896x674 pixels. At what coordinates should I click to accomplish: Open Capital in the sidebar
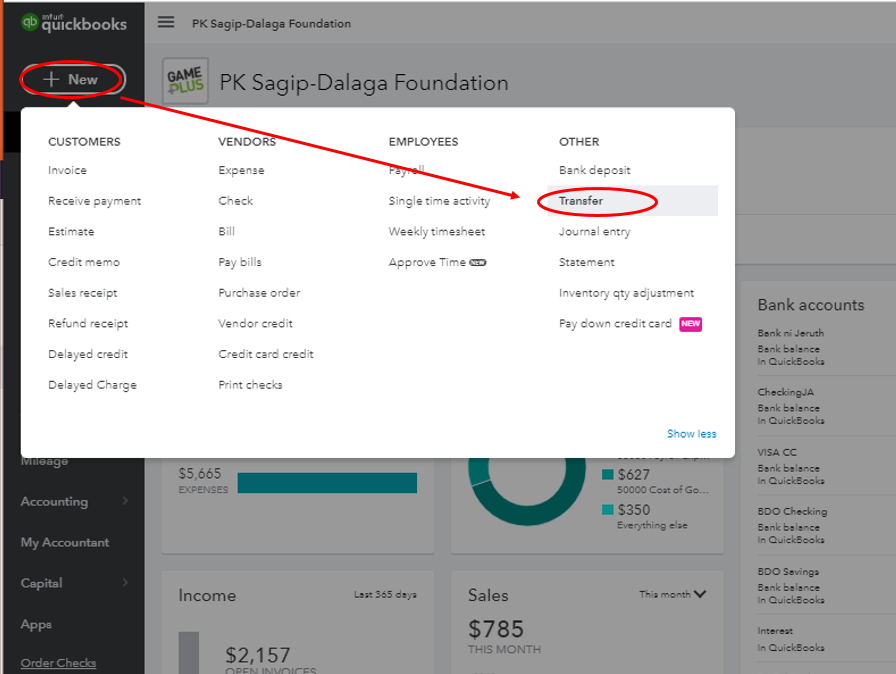(41, 583)
